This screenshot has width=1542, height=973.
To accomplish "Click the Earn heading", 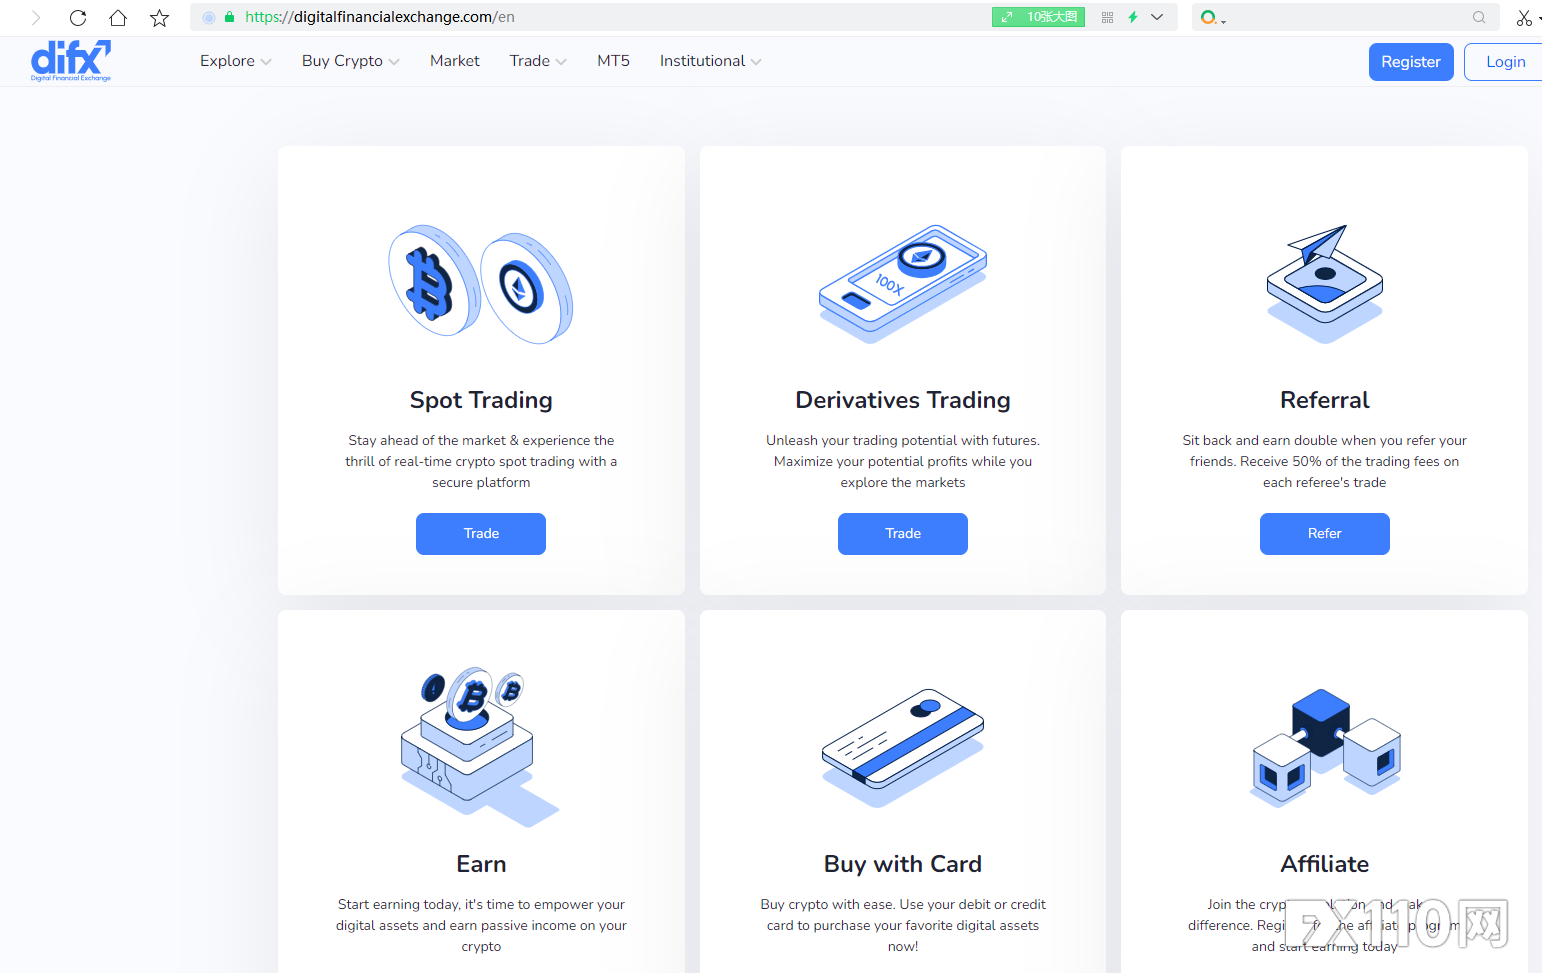I will [x=481, y=864].
